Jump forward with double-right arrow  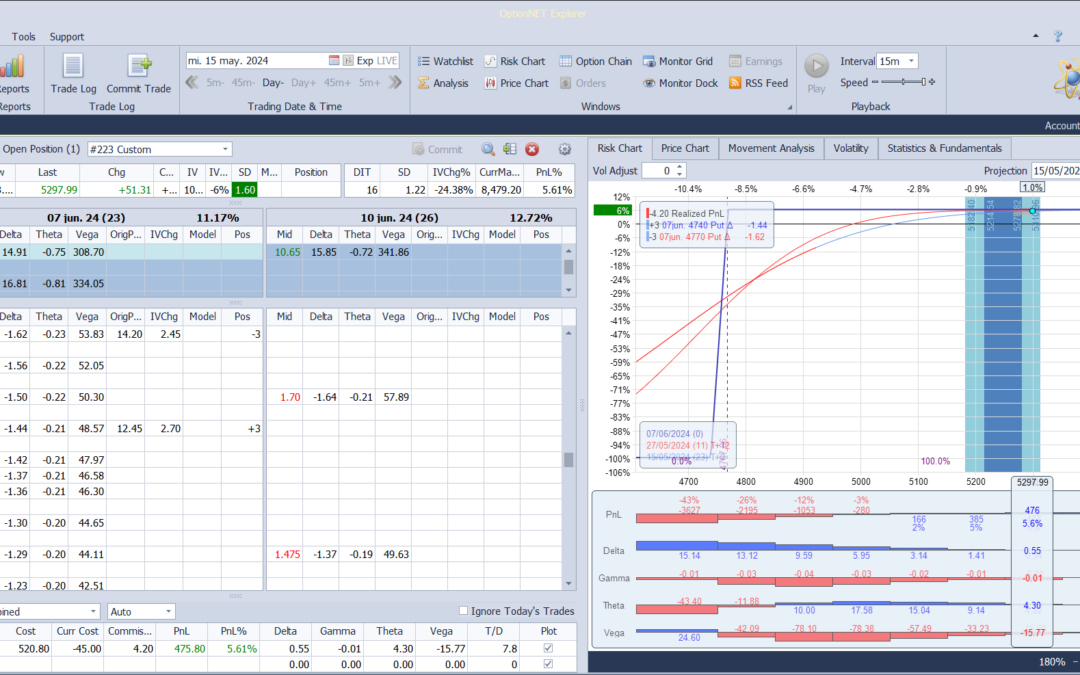[x=395, y=83]
